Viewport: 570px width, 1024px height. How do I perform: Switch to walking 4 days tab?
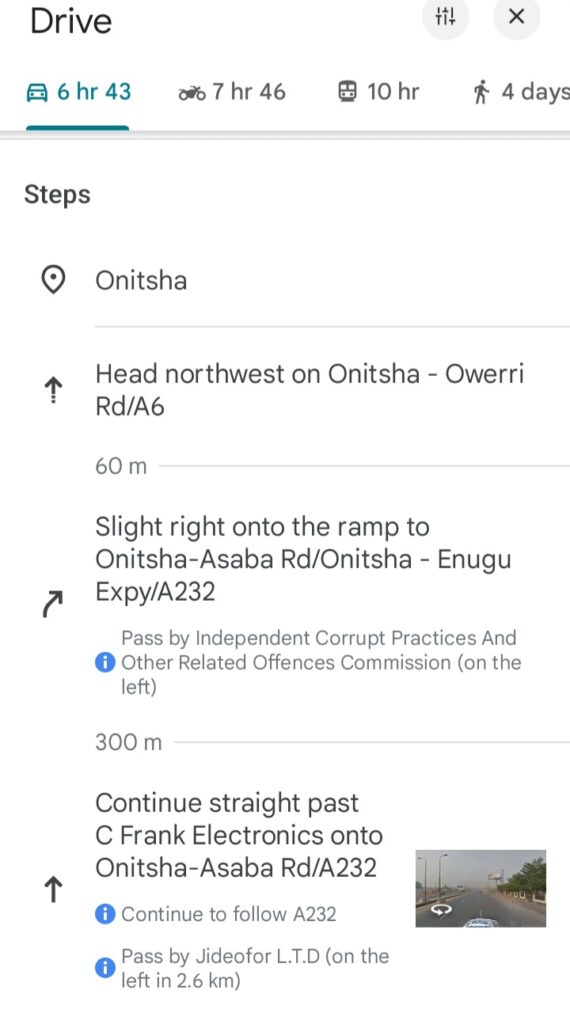click(521, 92)
